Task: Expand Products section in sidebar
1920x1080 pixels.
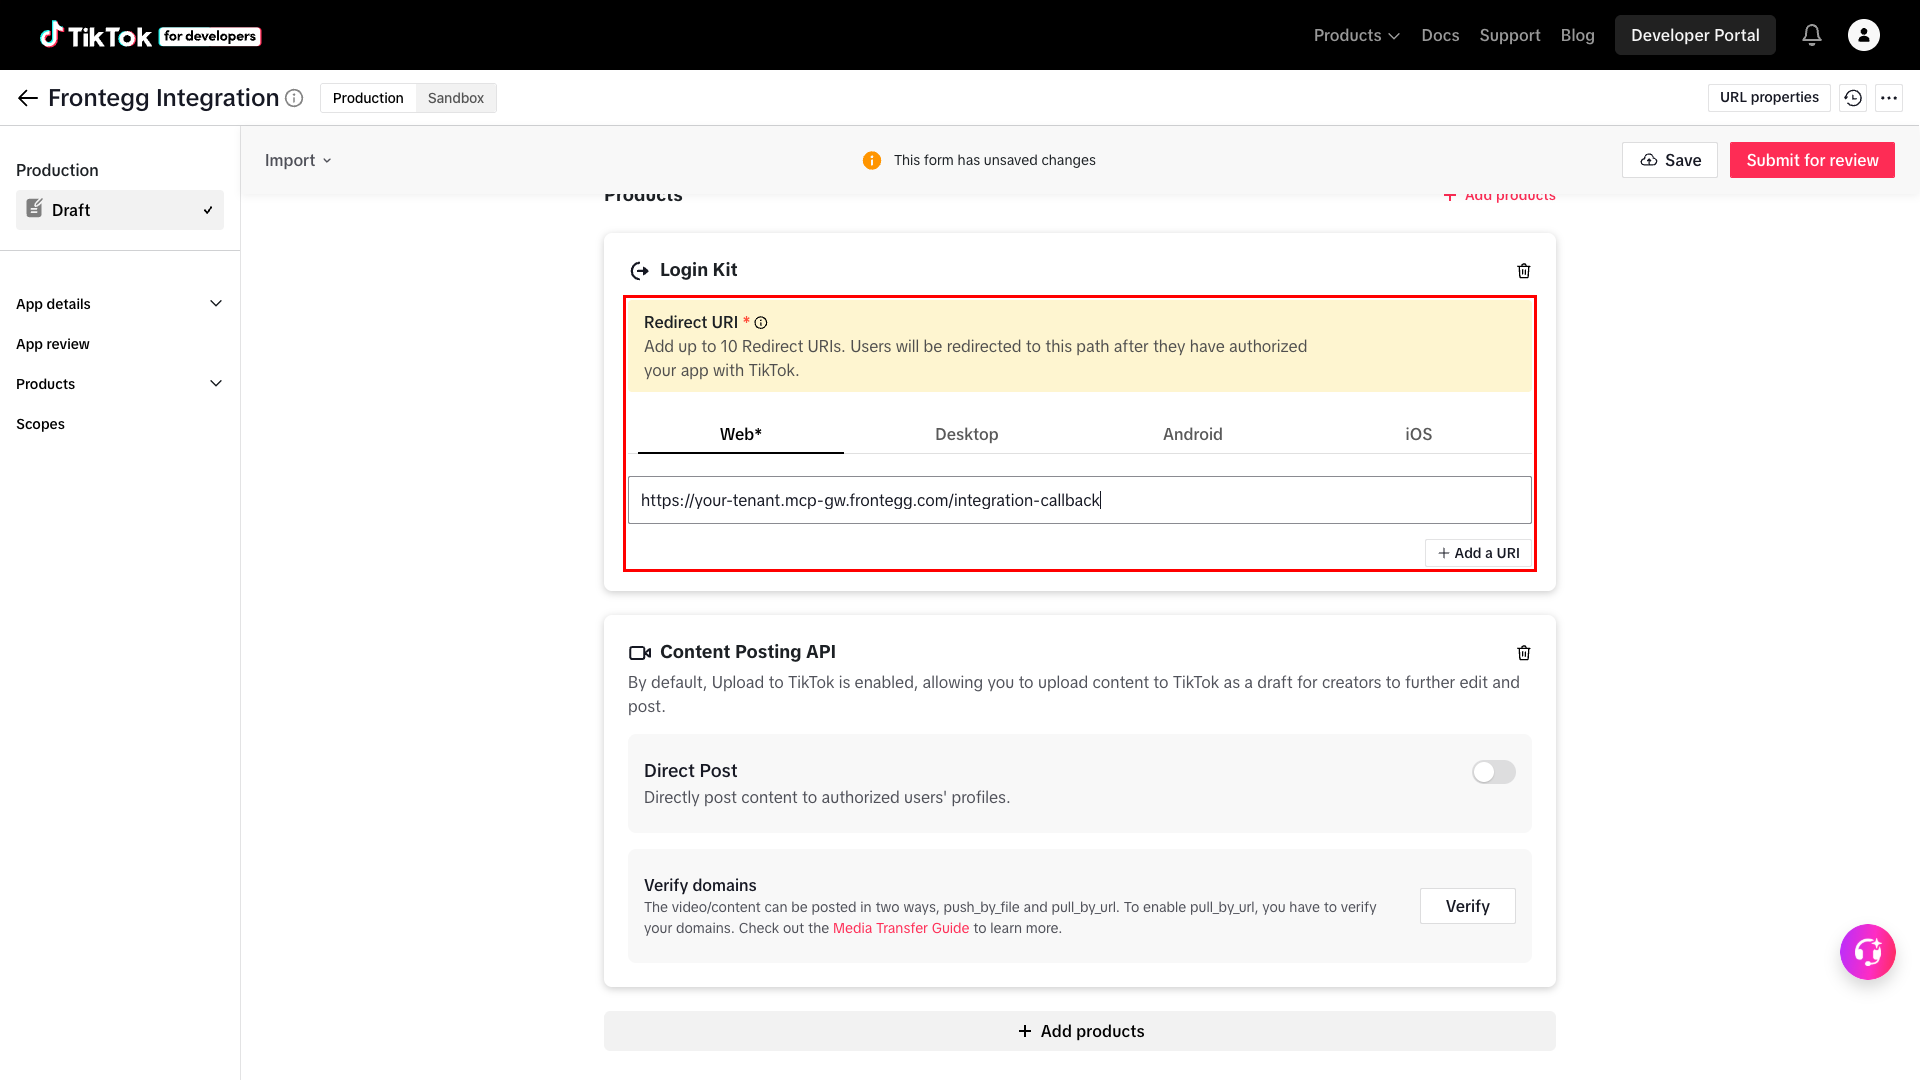Action: click(120, 384)
